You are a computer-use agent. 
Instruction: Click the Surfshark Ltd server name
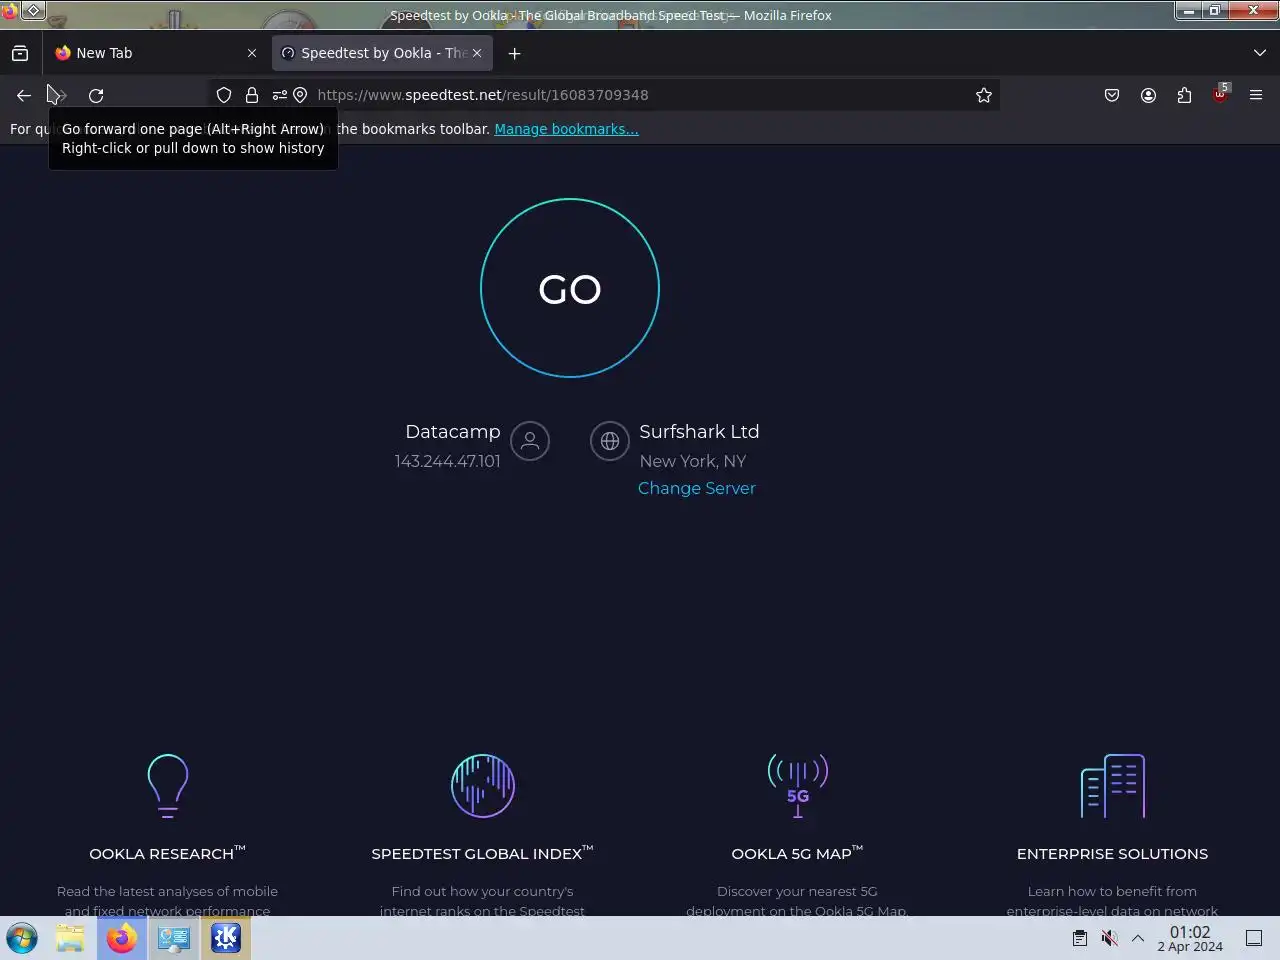[699, 431]
